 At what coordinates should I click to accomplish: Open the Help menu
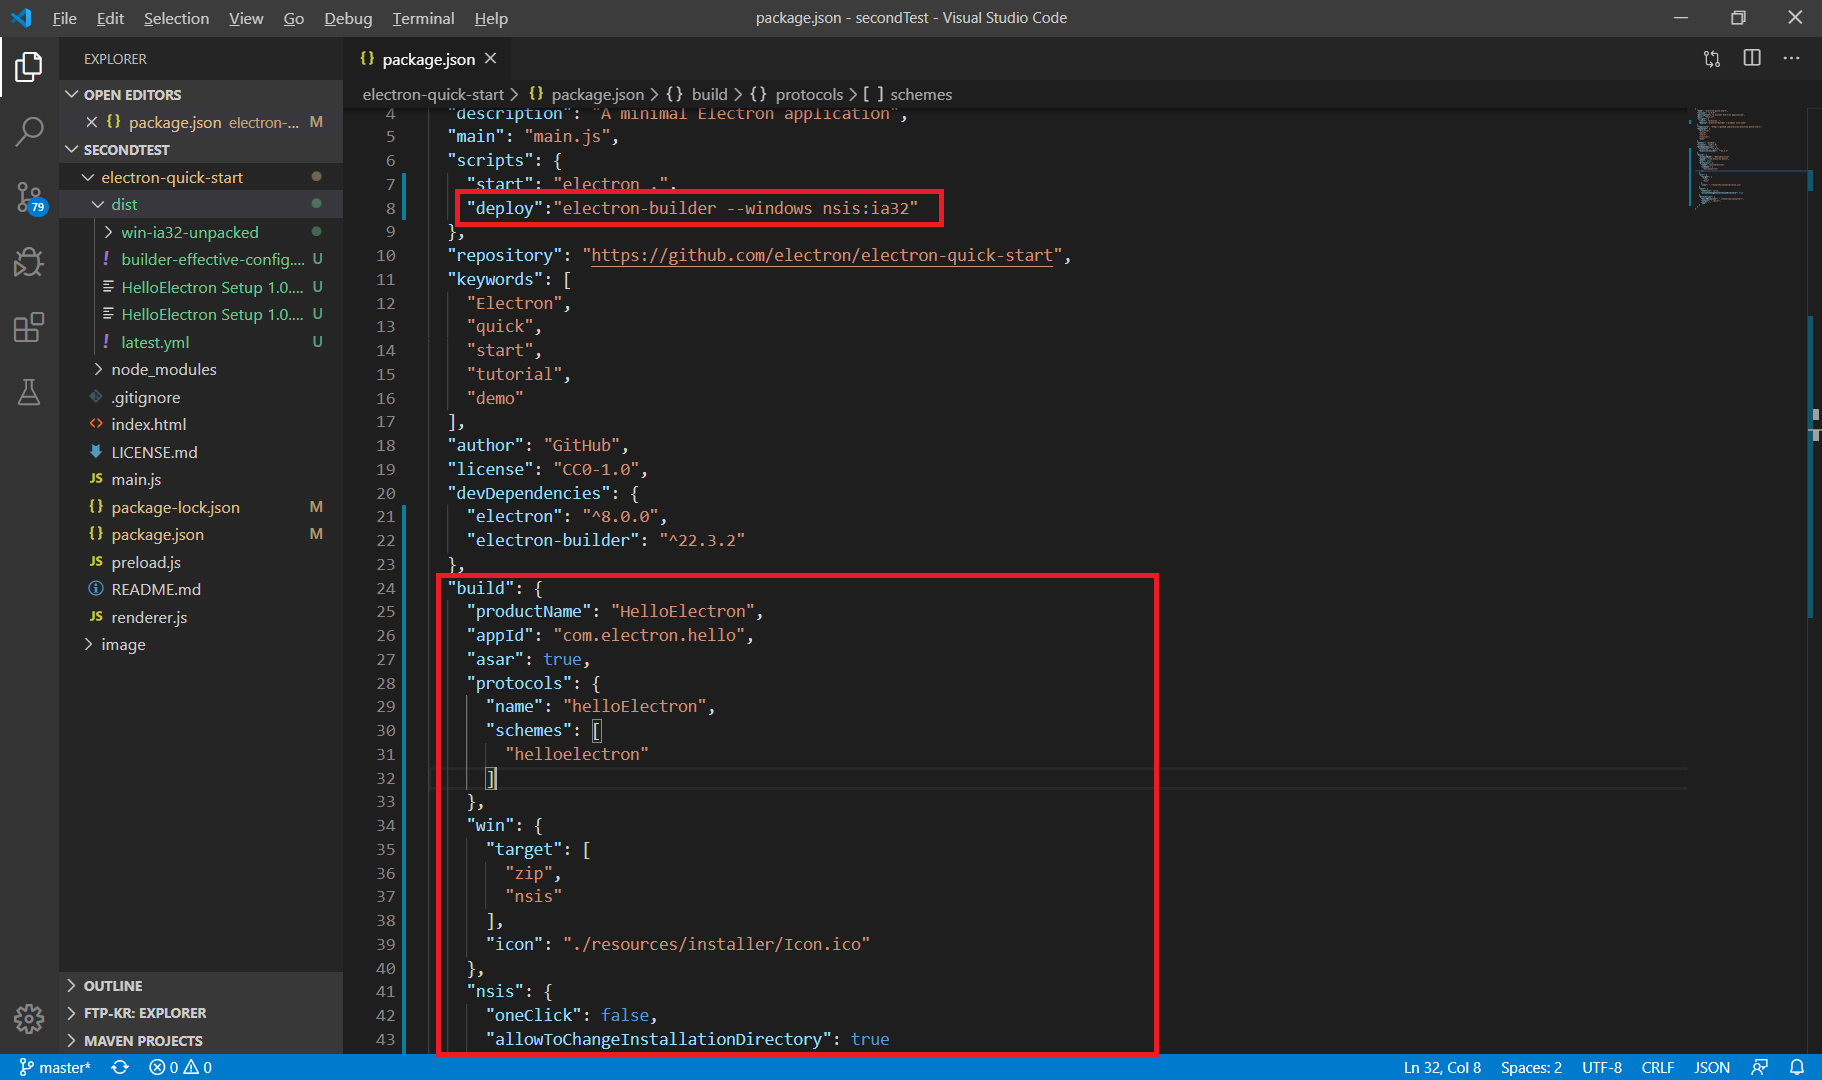pos(491,18)
